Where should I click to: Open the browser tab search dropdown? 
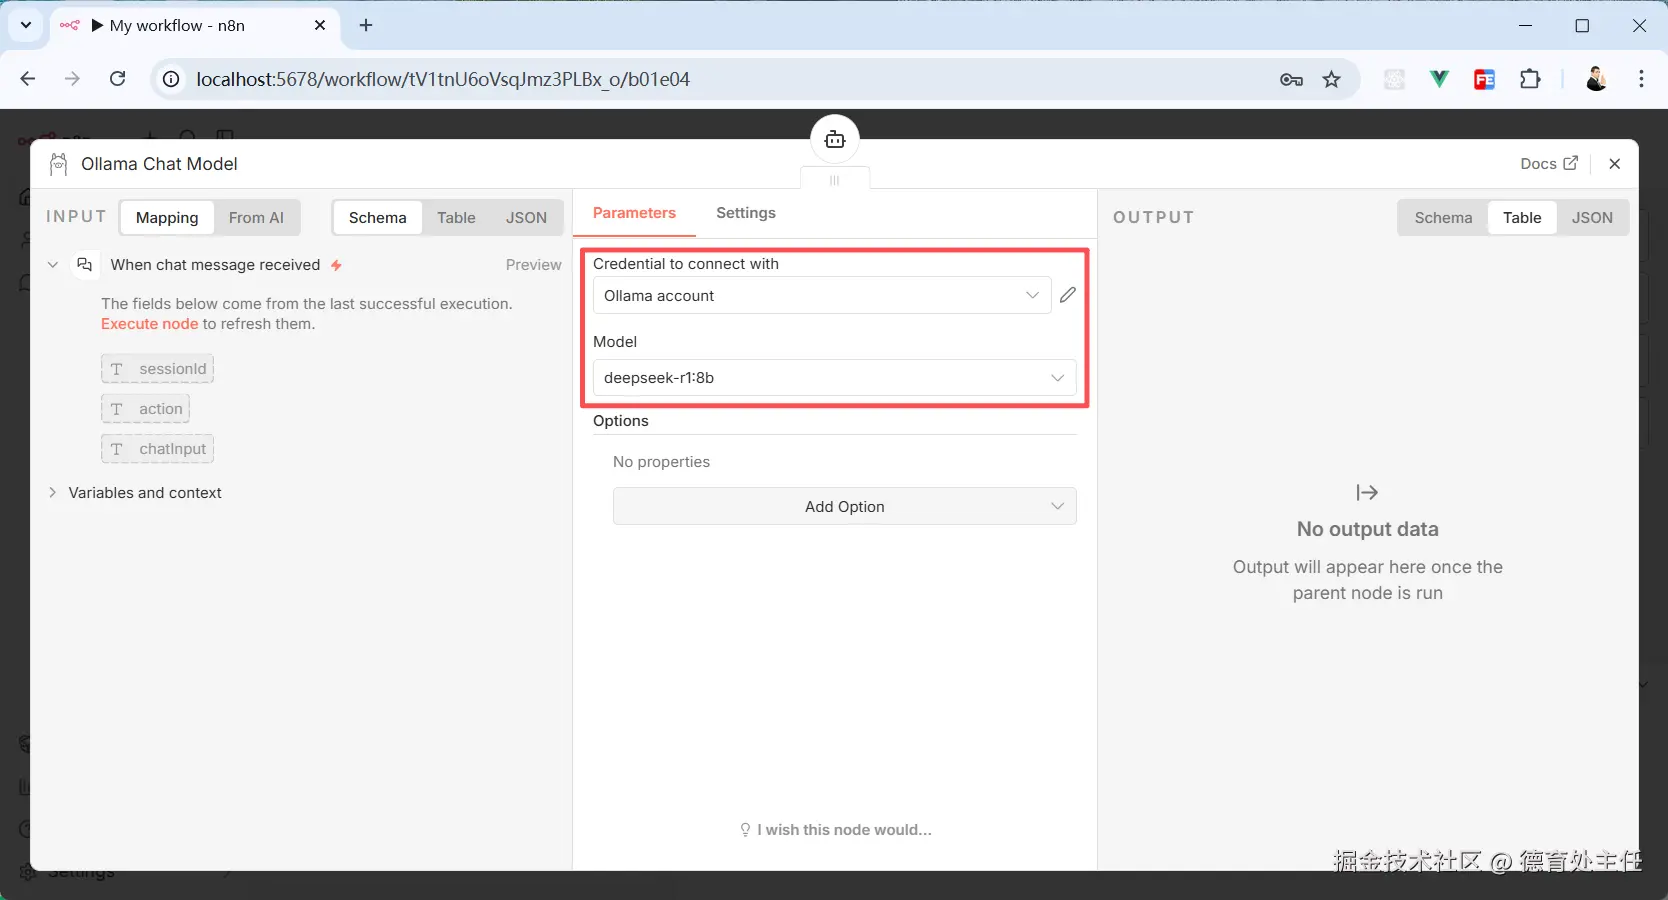(x=26, y=25)
